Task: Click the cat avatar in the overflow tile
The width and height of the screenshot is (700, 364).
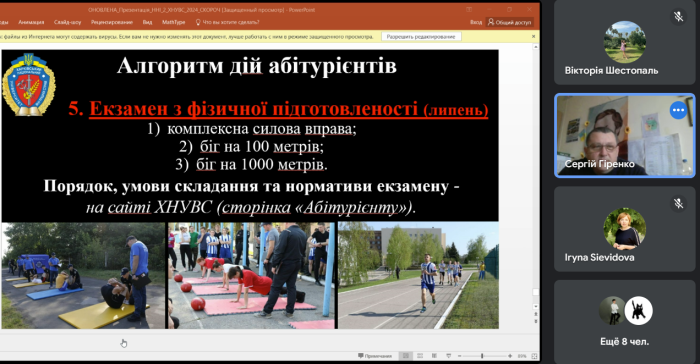Action: (x=638, y=311)
